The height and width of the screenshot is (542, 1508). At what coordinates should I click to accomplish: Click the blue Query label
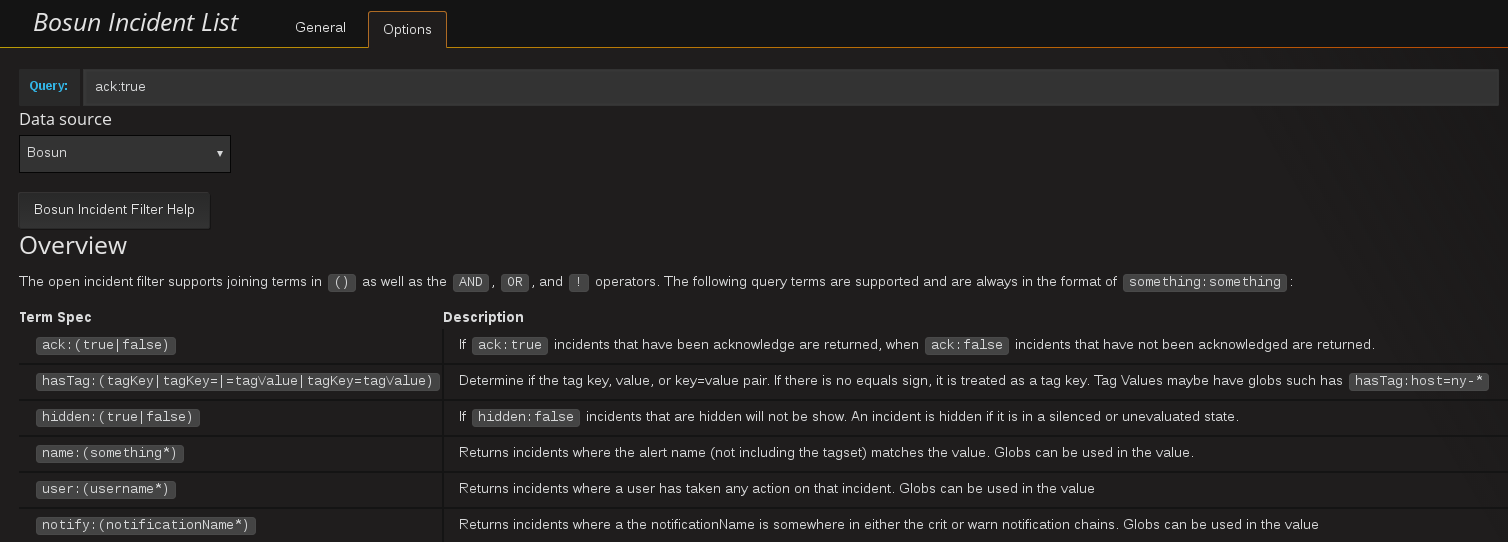(49, 86)
